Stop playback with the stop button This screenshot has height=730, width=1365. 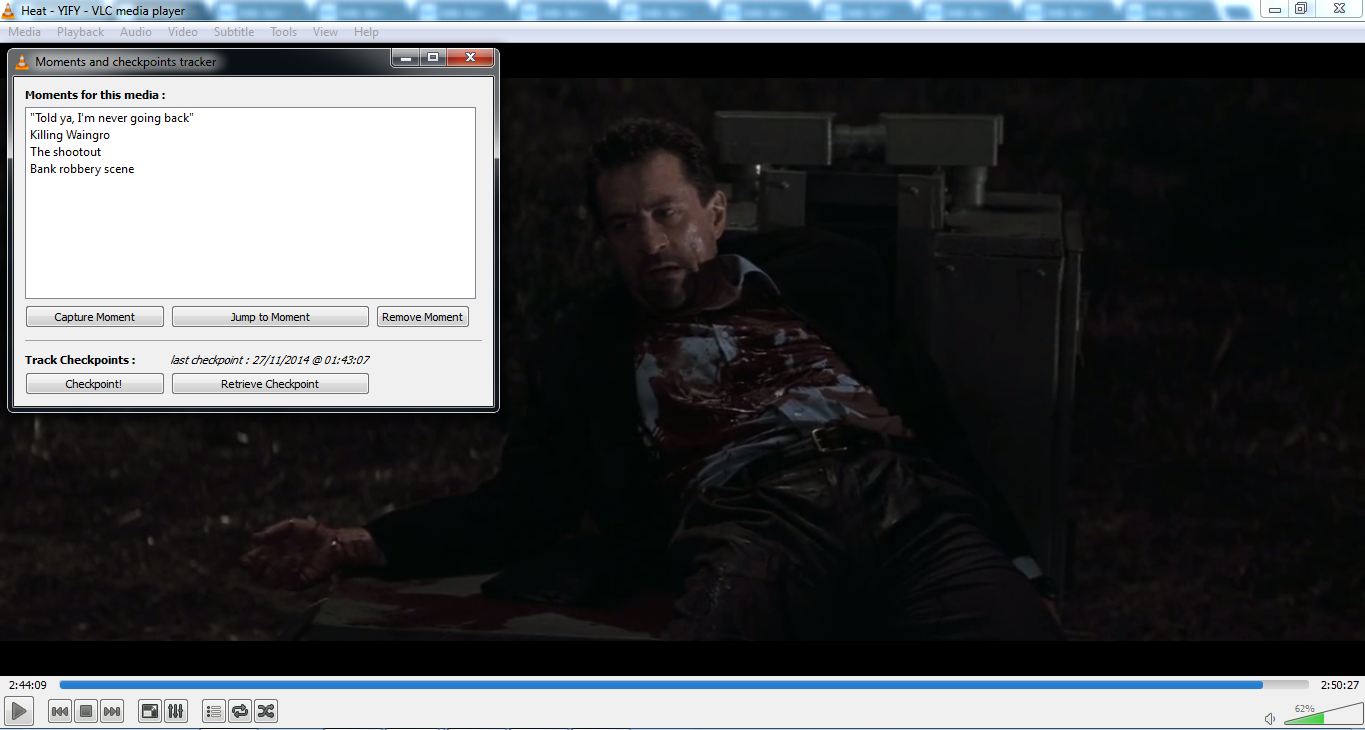click(x=86, y=711)
